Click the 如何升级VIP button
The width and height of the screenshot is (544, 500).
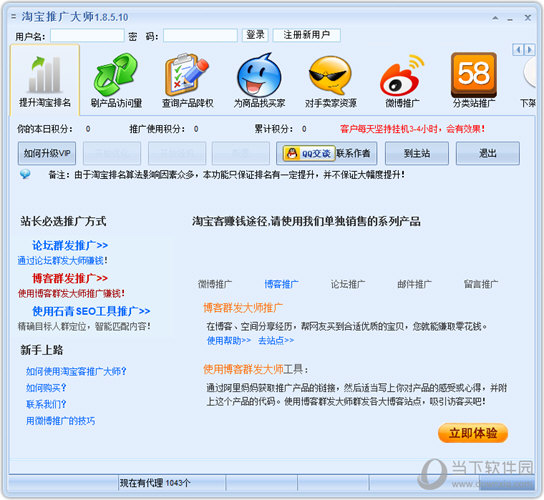click(47, 153)
